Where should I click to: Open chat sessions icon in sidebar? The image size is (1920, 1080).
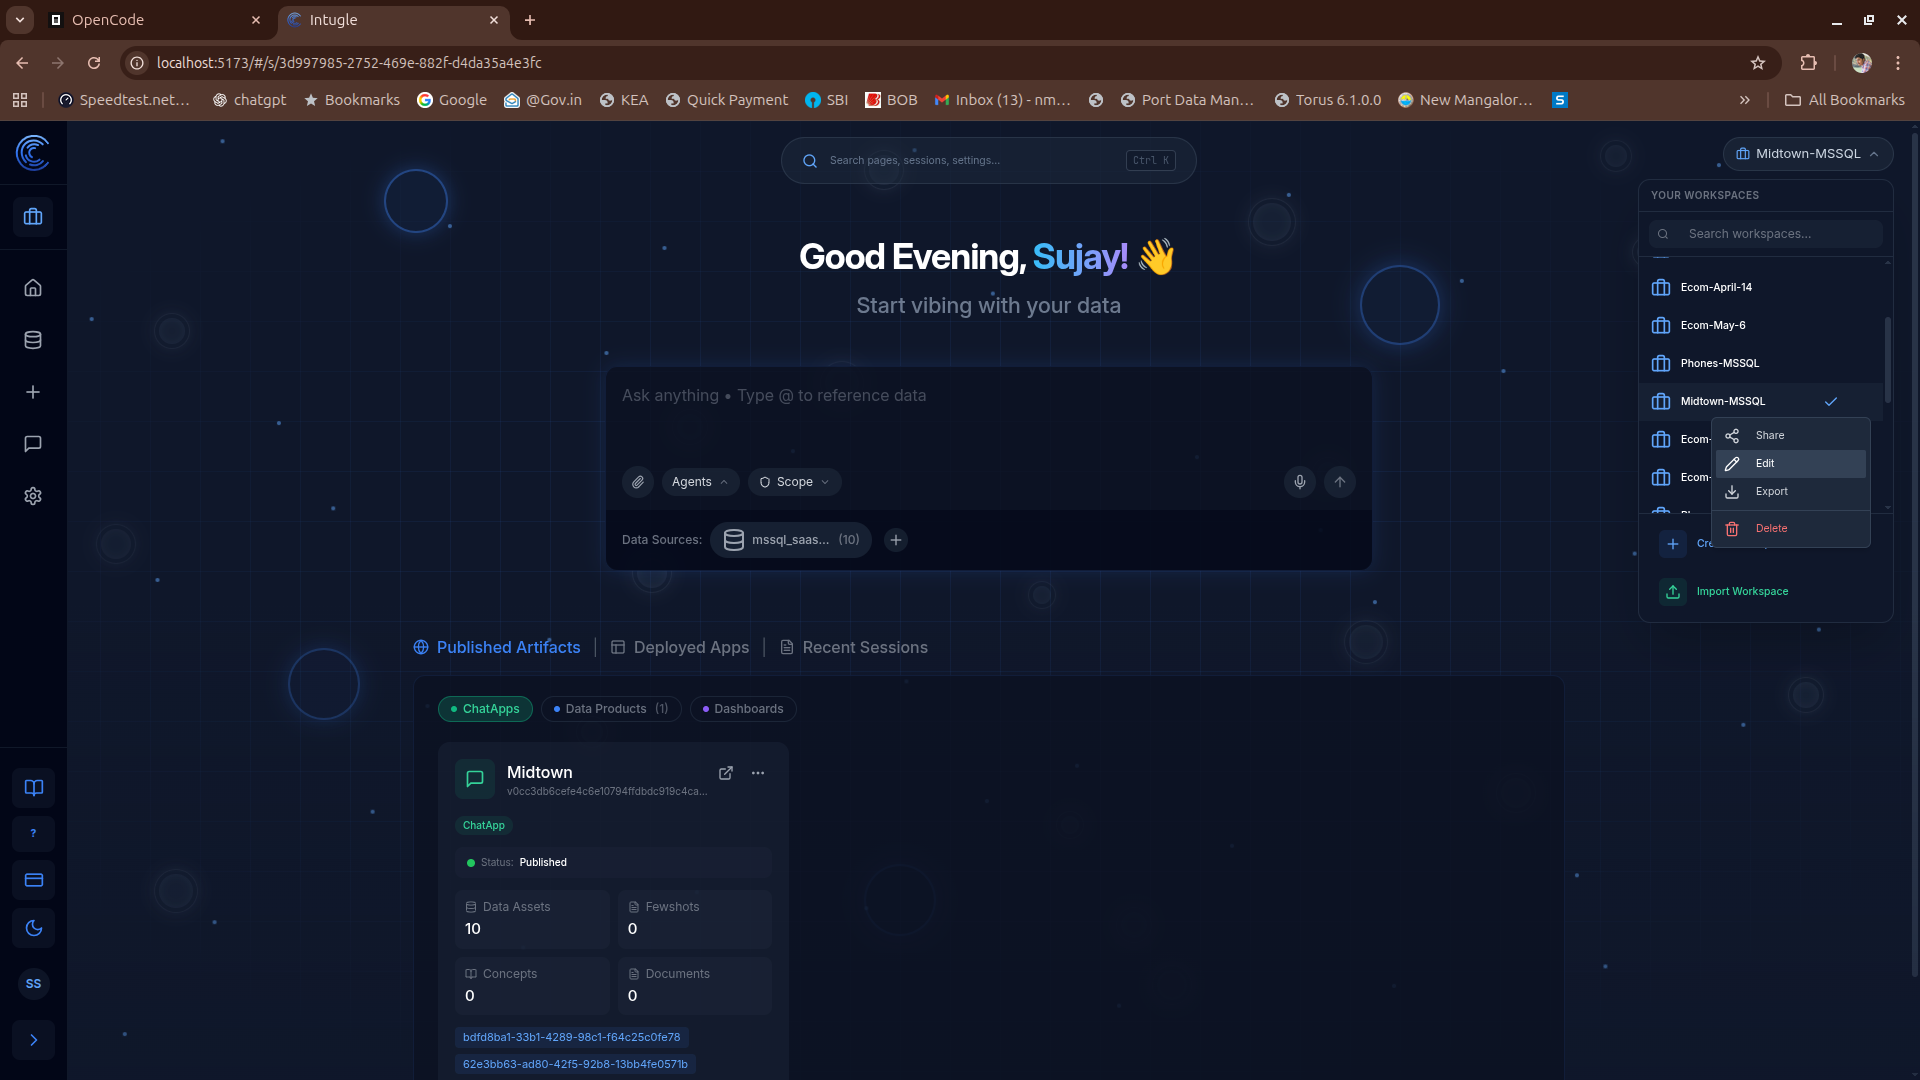[x=33, y=444]
